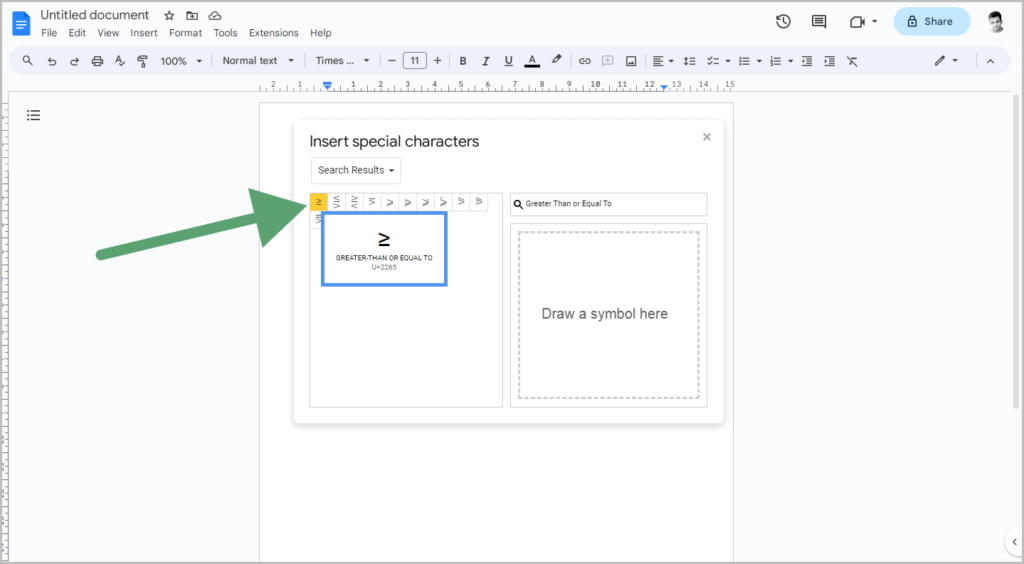Toggle italic formatting
The height and width of the screenshot is (564, 1024).
point(485,61)
